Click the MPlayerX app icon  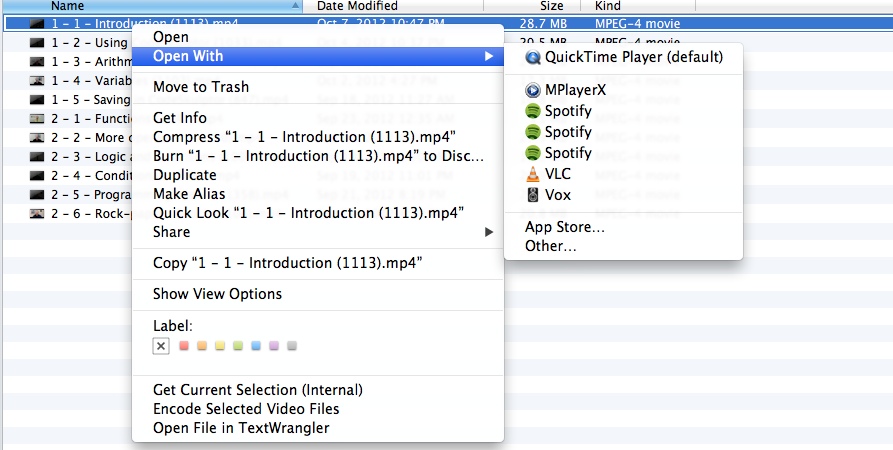pos(533,90)
